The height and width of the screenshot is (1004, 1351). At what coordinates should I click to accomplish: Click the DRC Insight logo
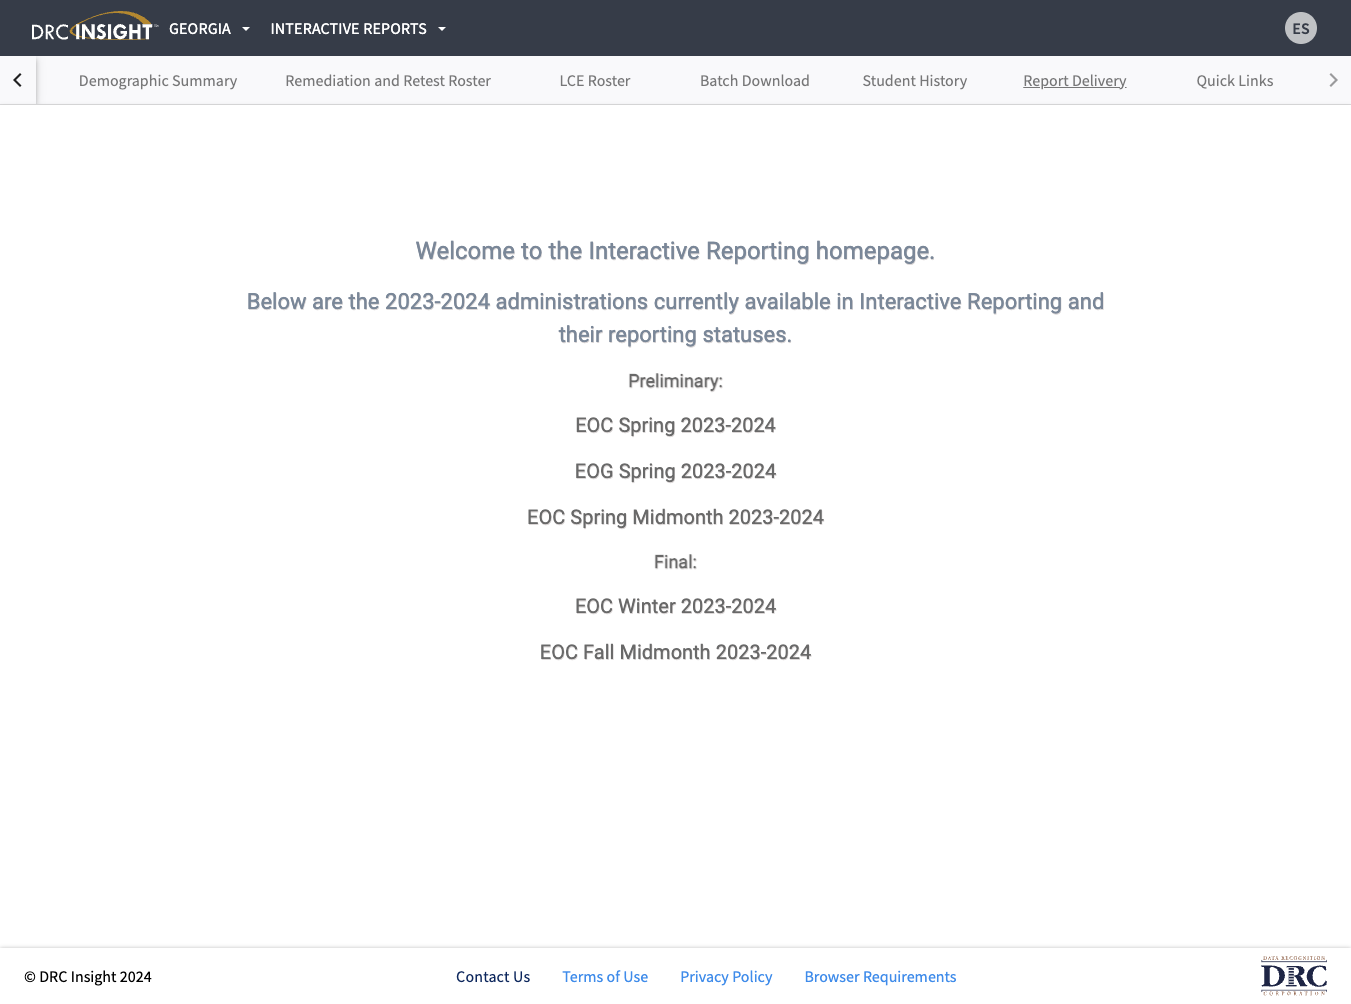tap(94, 28)
